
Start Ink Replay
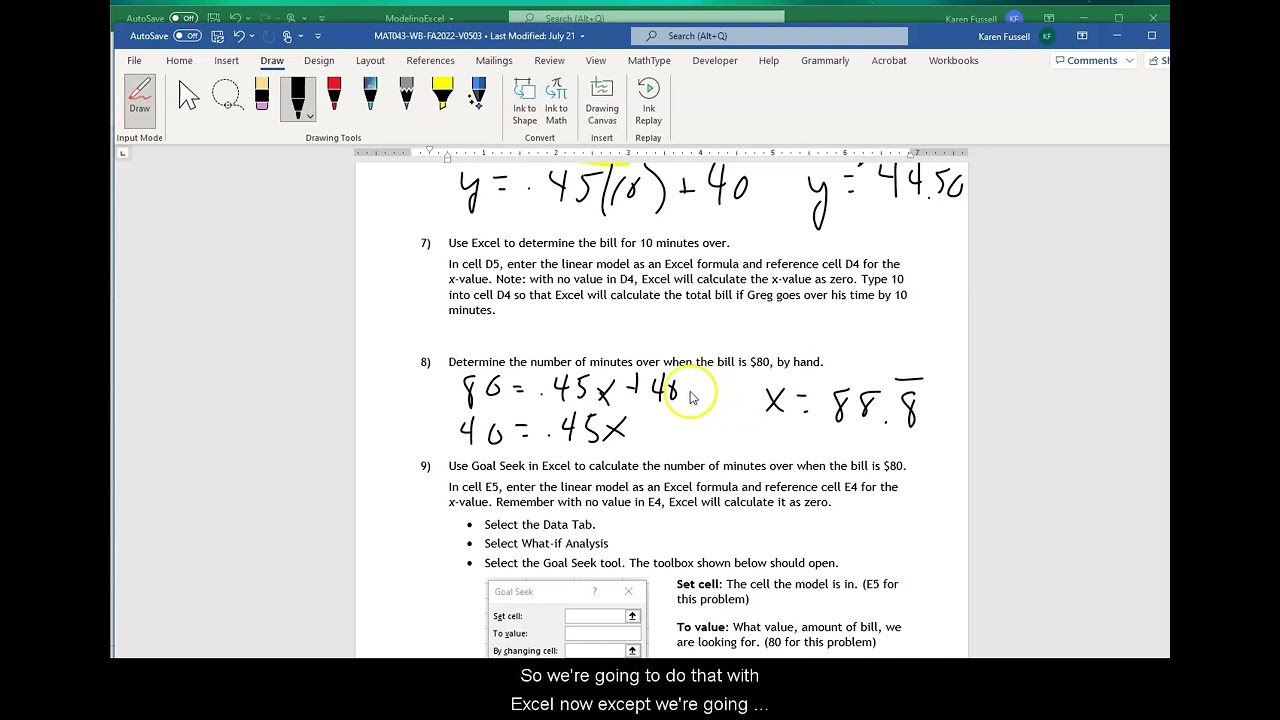(x=648, y=102)
